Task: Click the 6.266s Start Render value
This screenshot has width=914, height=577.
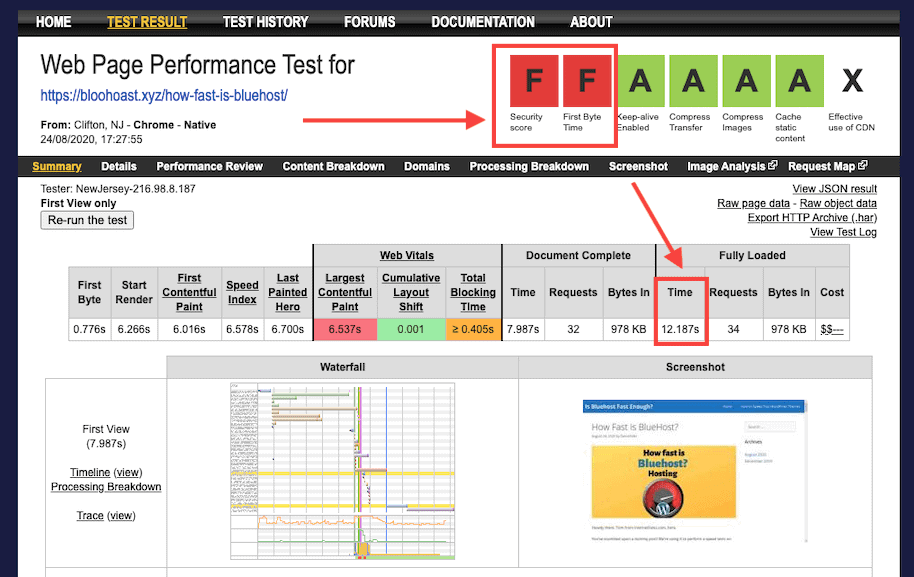Action: (134, 329)
